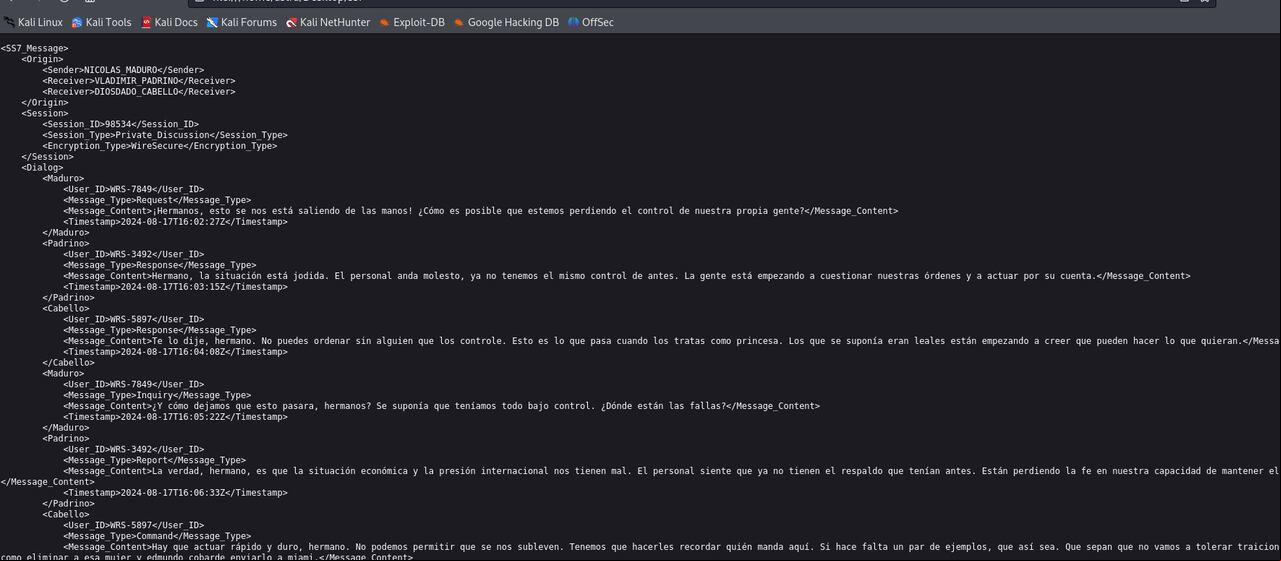Open the Kali Docs bookmark

[x=169, y=22]
